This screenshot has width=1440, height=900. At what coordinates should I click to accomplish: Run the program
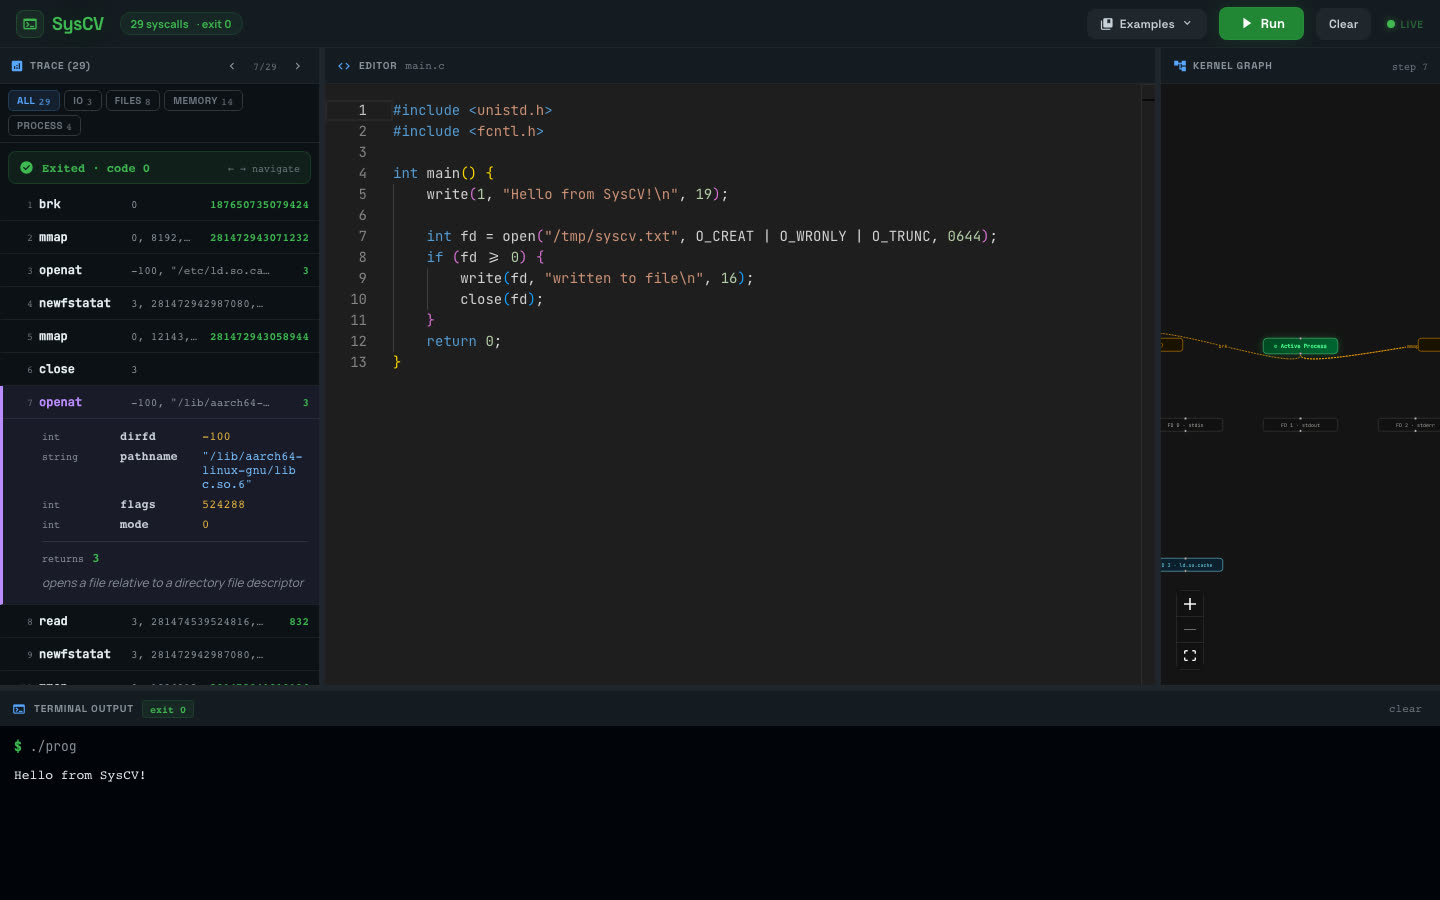[x=1261, y=24]
